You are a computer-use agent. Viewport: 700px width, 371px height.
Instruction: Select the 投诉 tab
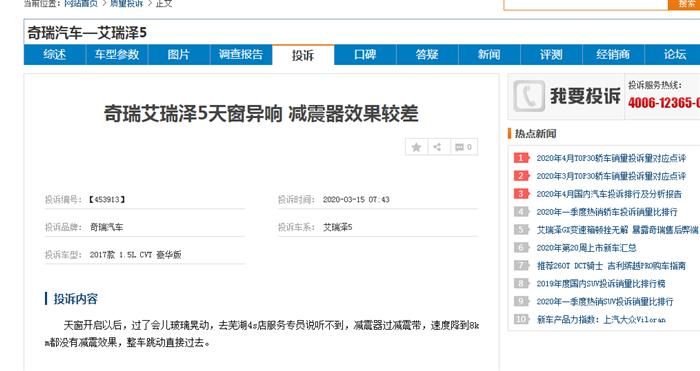click(303, 55)
